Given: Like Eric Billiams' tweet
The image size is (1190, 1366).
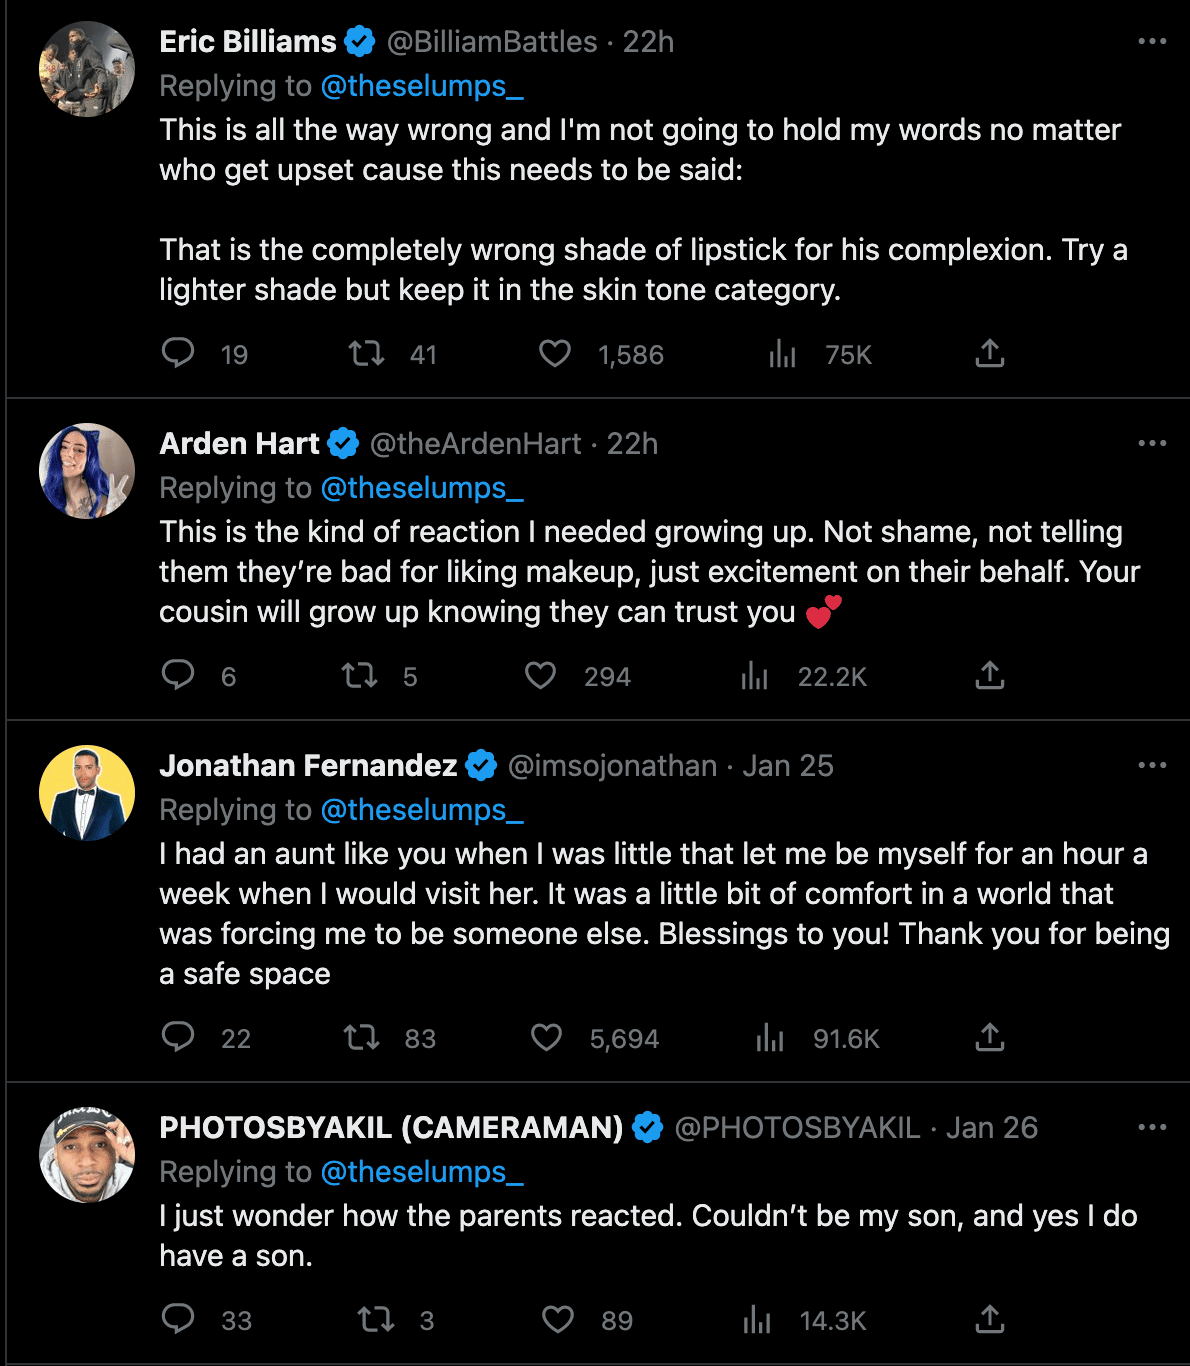Looking at the screenshot, I should coord(555,353).
